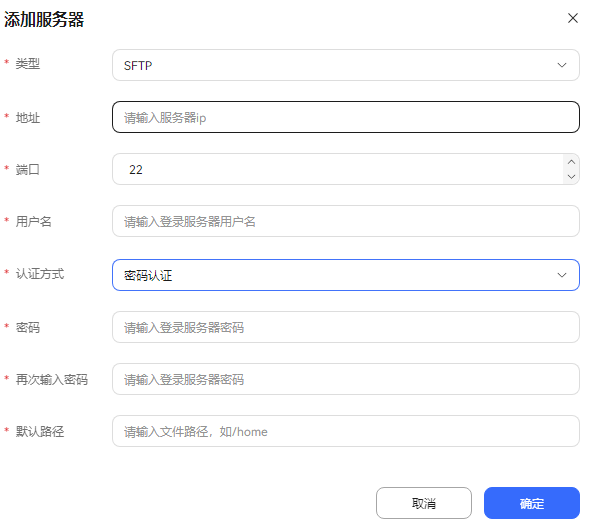This screenshot has height=530, width=591.
Task: Click the 类型 field label
Action: tap(28, 63)
